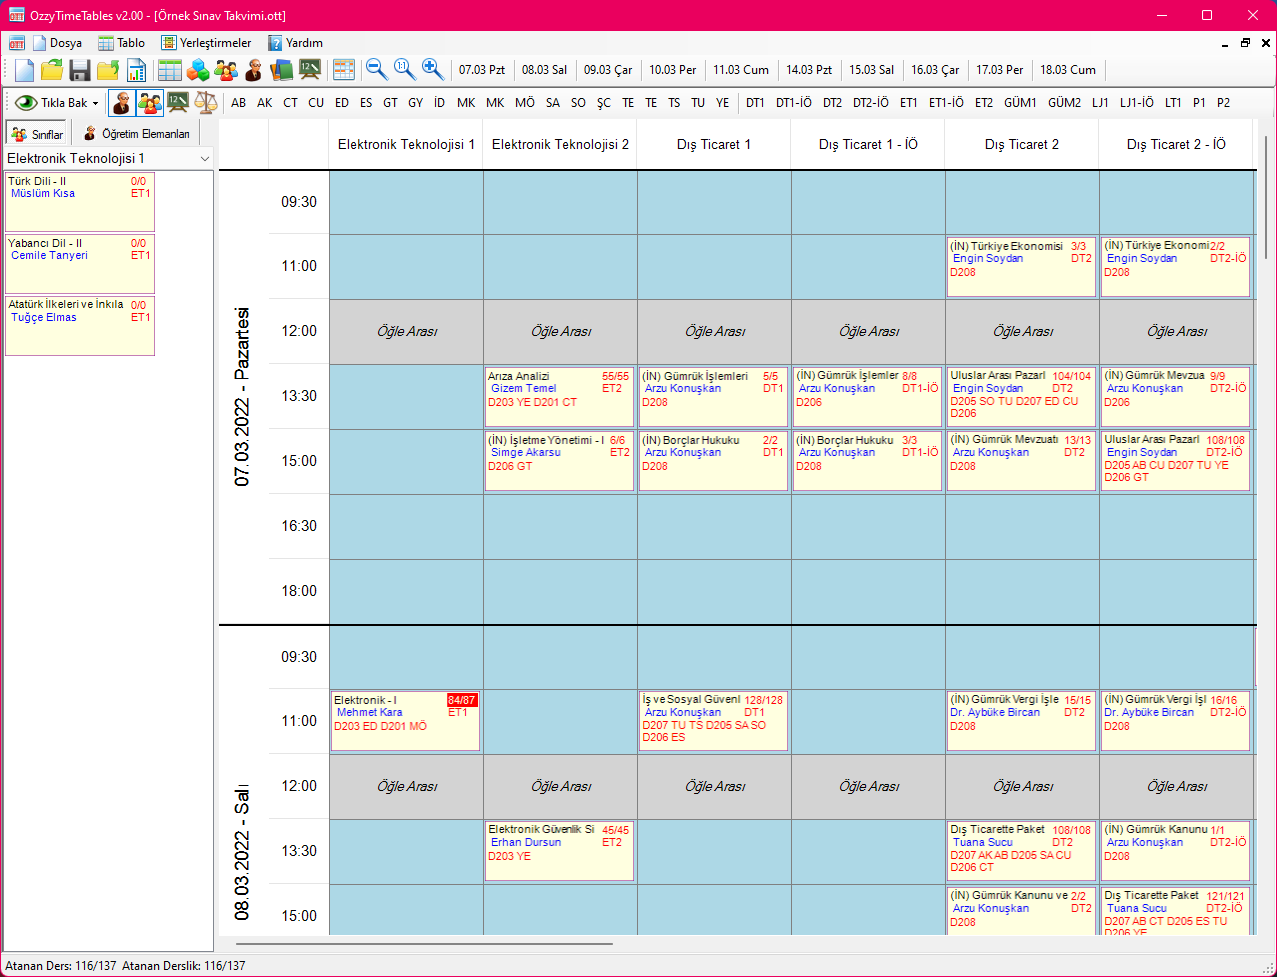Screen dimensions: 1277x977
Task: Click the horizontal scrollbar under the timetable
Action: [x=424, y=943]
